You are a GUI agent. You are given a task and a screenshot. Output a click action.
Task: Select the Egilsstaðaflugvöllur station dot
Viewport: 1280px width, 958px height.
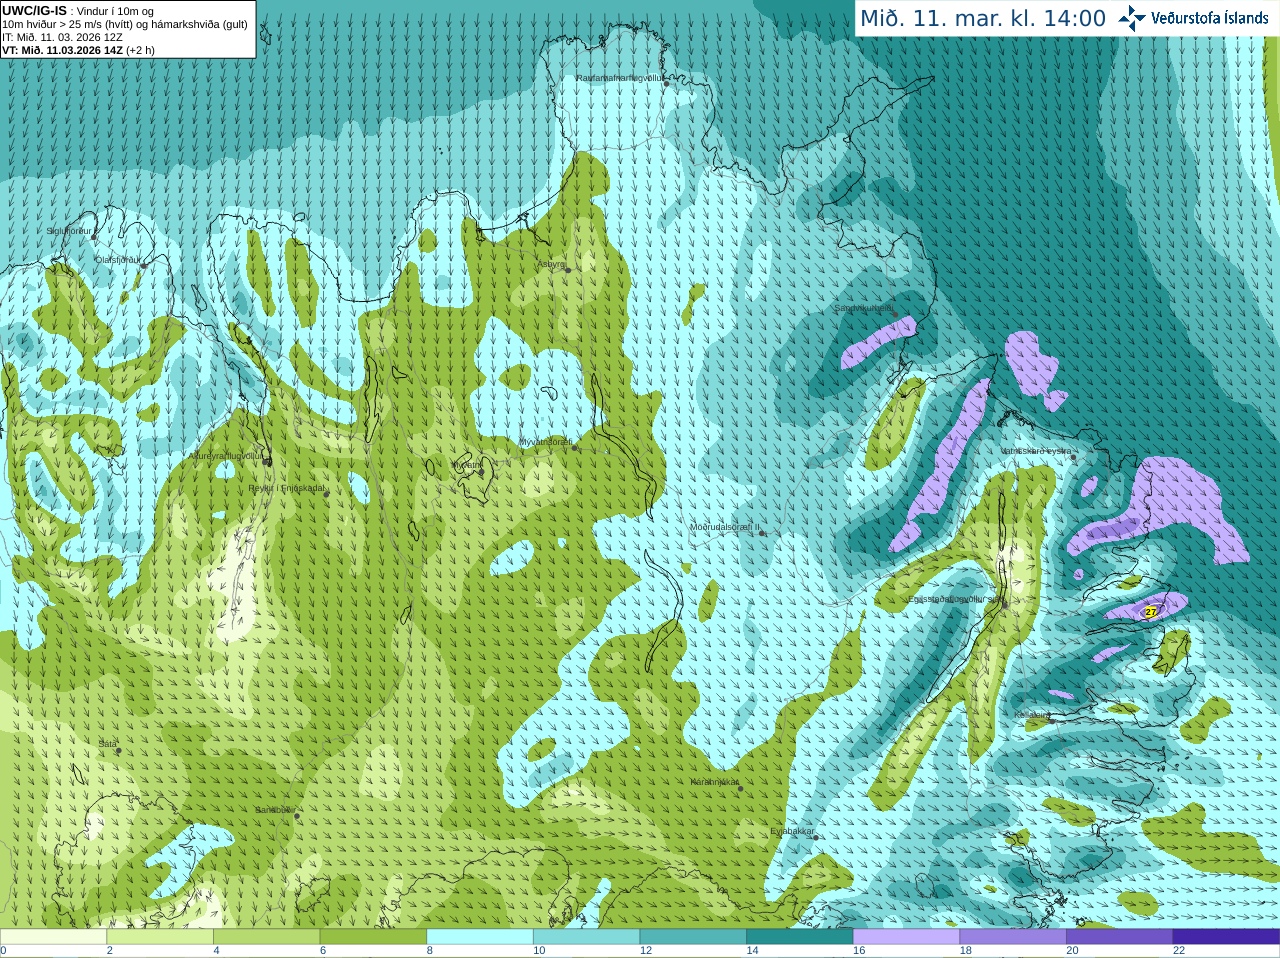[x=1004, y=603]
